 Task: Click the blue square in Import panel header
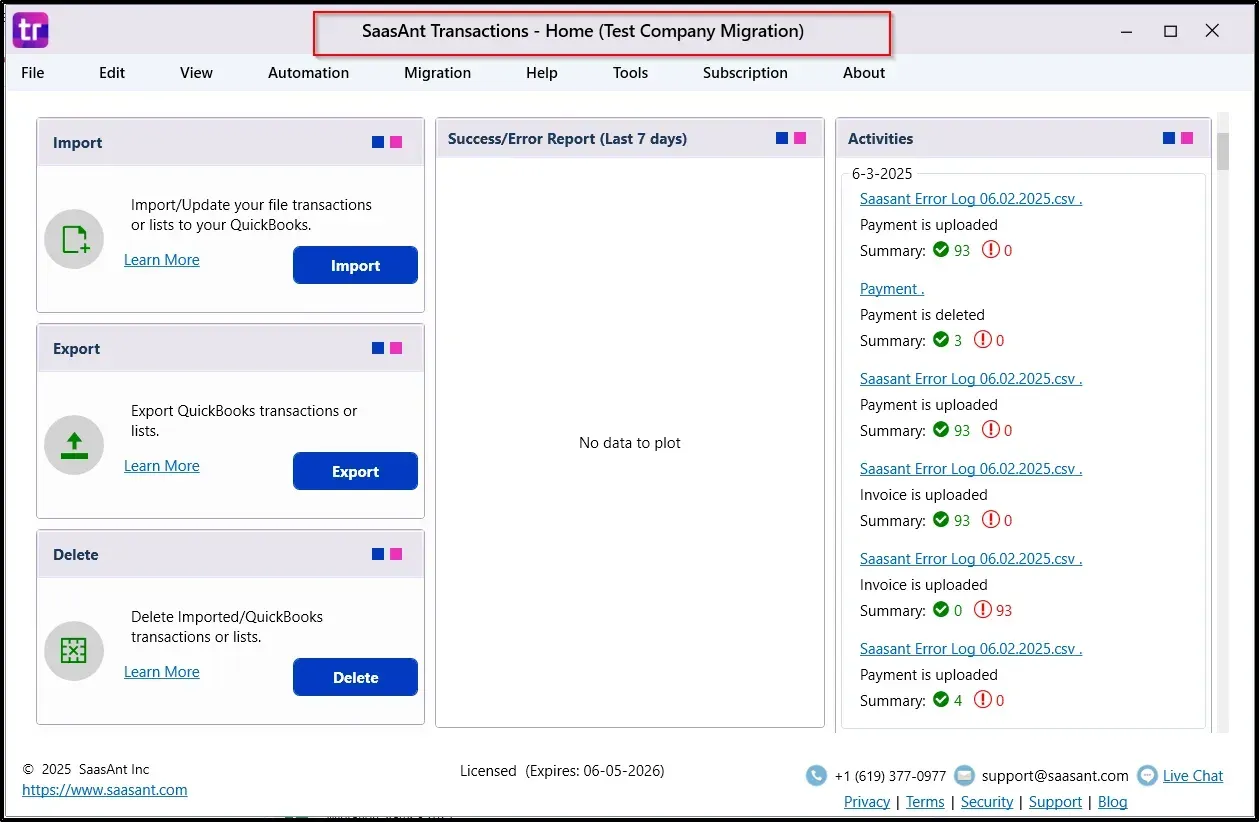(378, 142)
